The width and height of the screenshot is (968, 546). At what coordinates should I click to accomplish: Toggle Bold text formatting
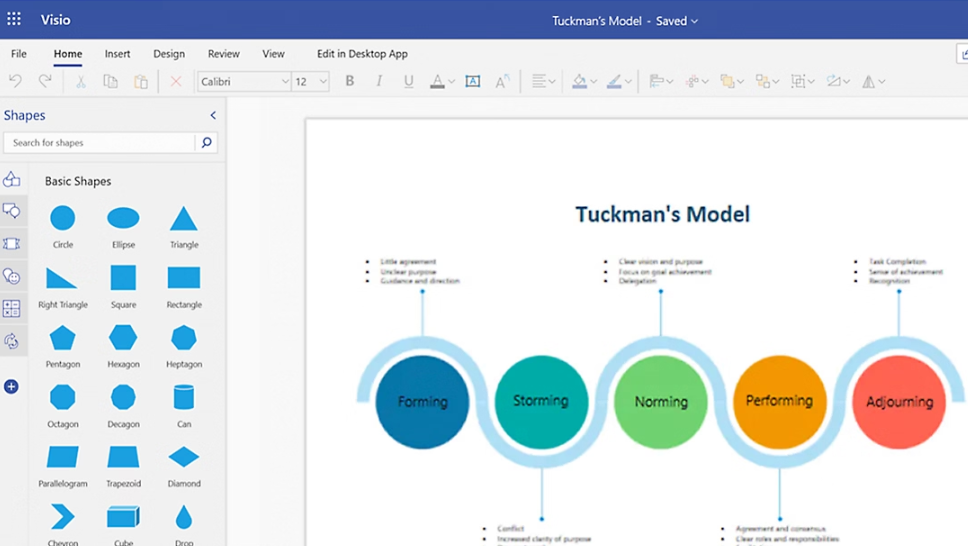tap(349, 81)
